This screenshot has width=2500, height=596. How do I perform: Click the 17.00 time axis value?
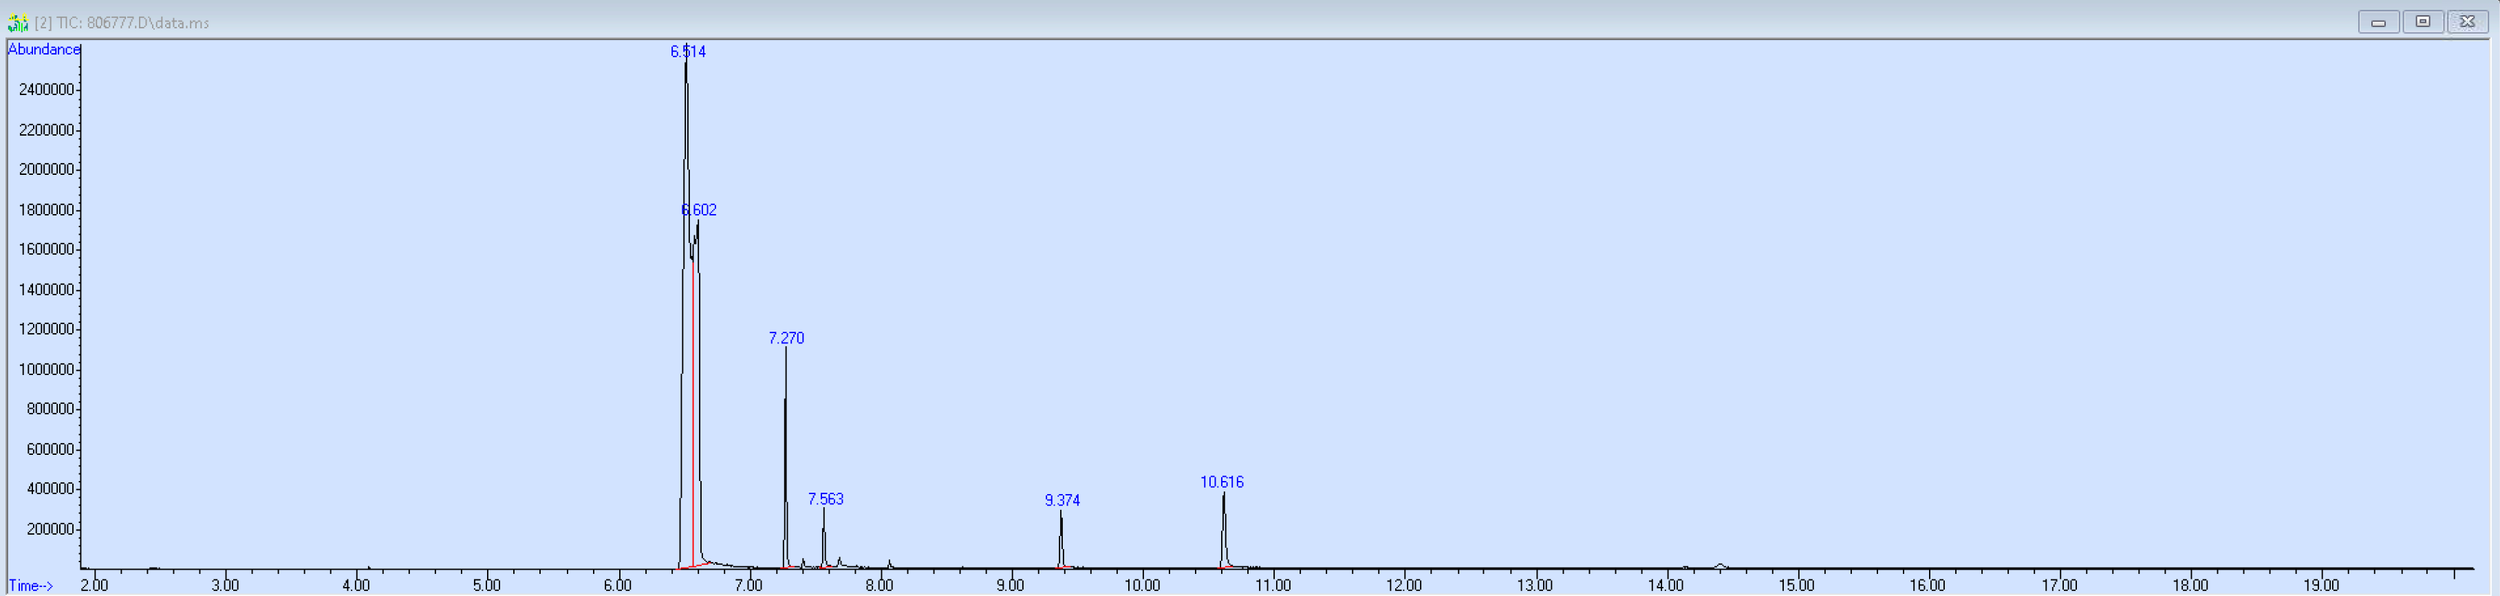pyautogui.click(x=2060, y=586)
